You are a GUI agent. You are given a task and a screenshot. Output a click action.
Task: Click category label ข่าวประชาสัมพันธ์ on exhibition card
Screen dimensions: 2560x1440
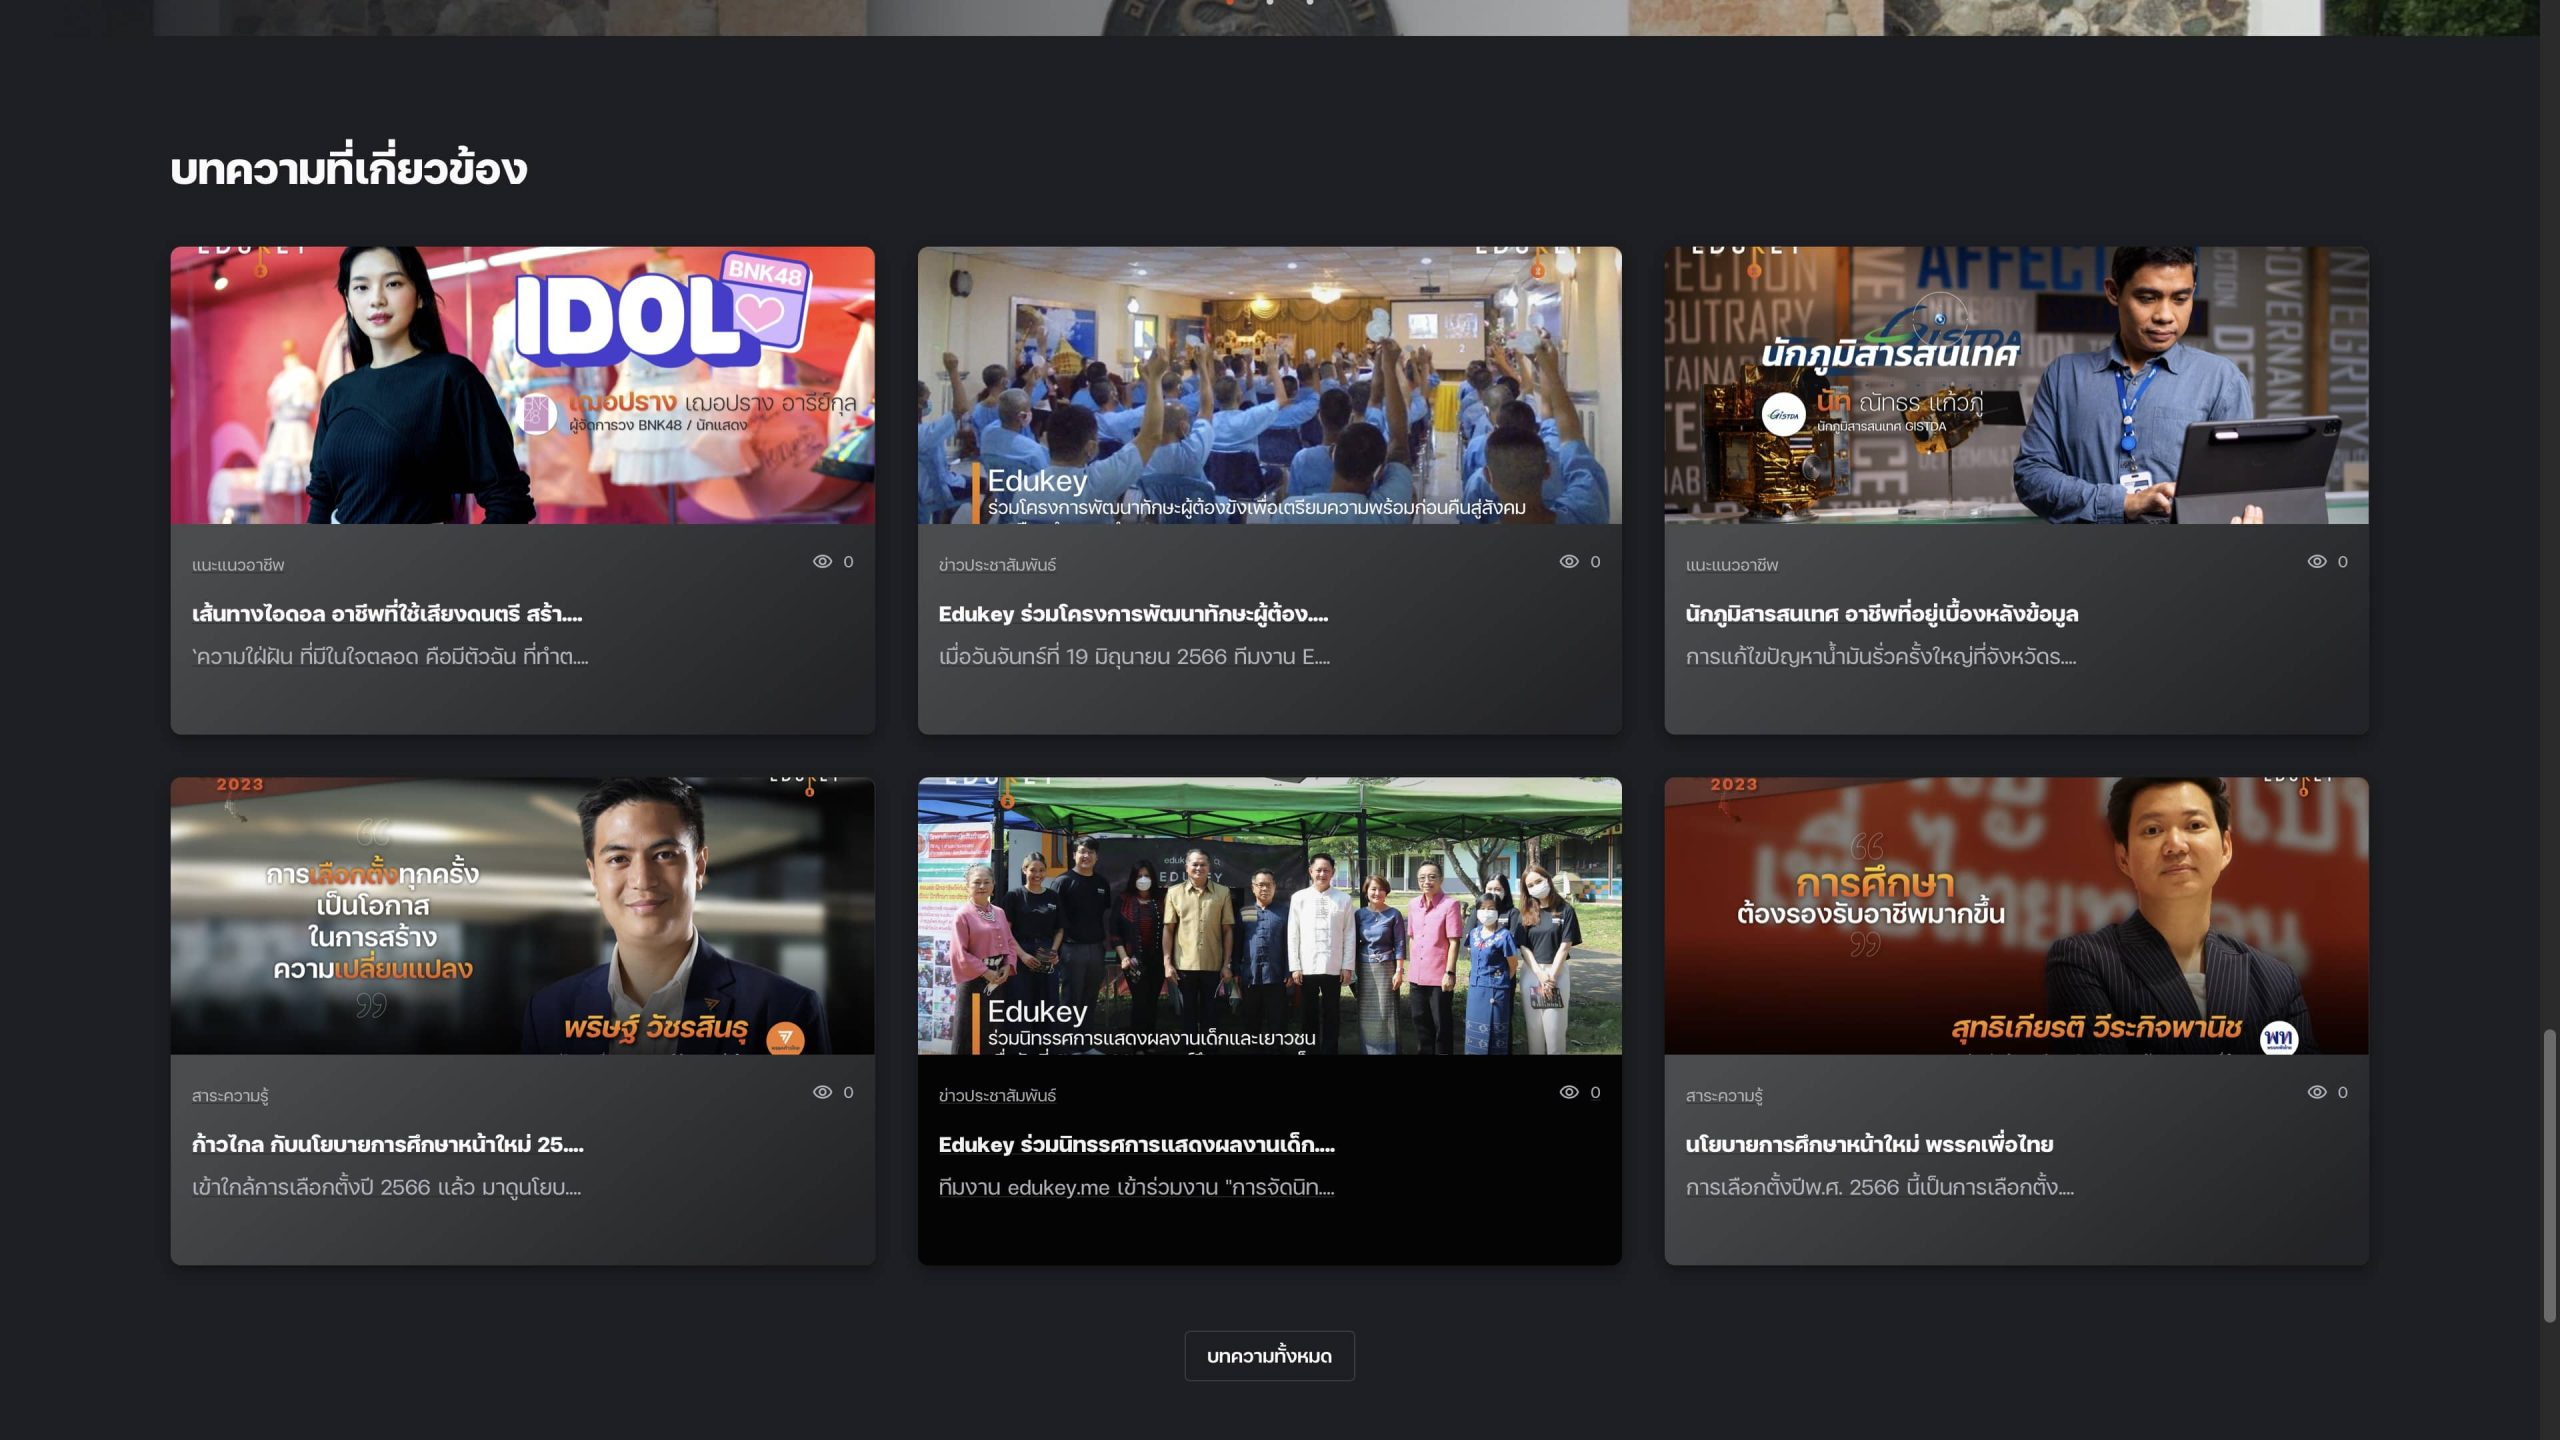pyautogui.click(x=997, y=1095)
